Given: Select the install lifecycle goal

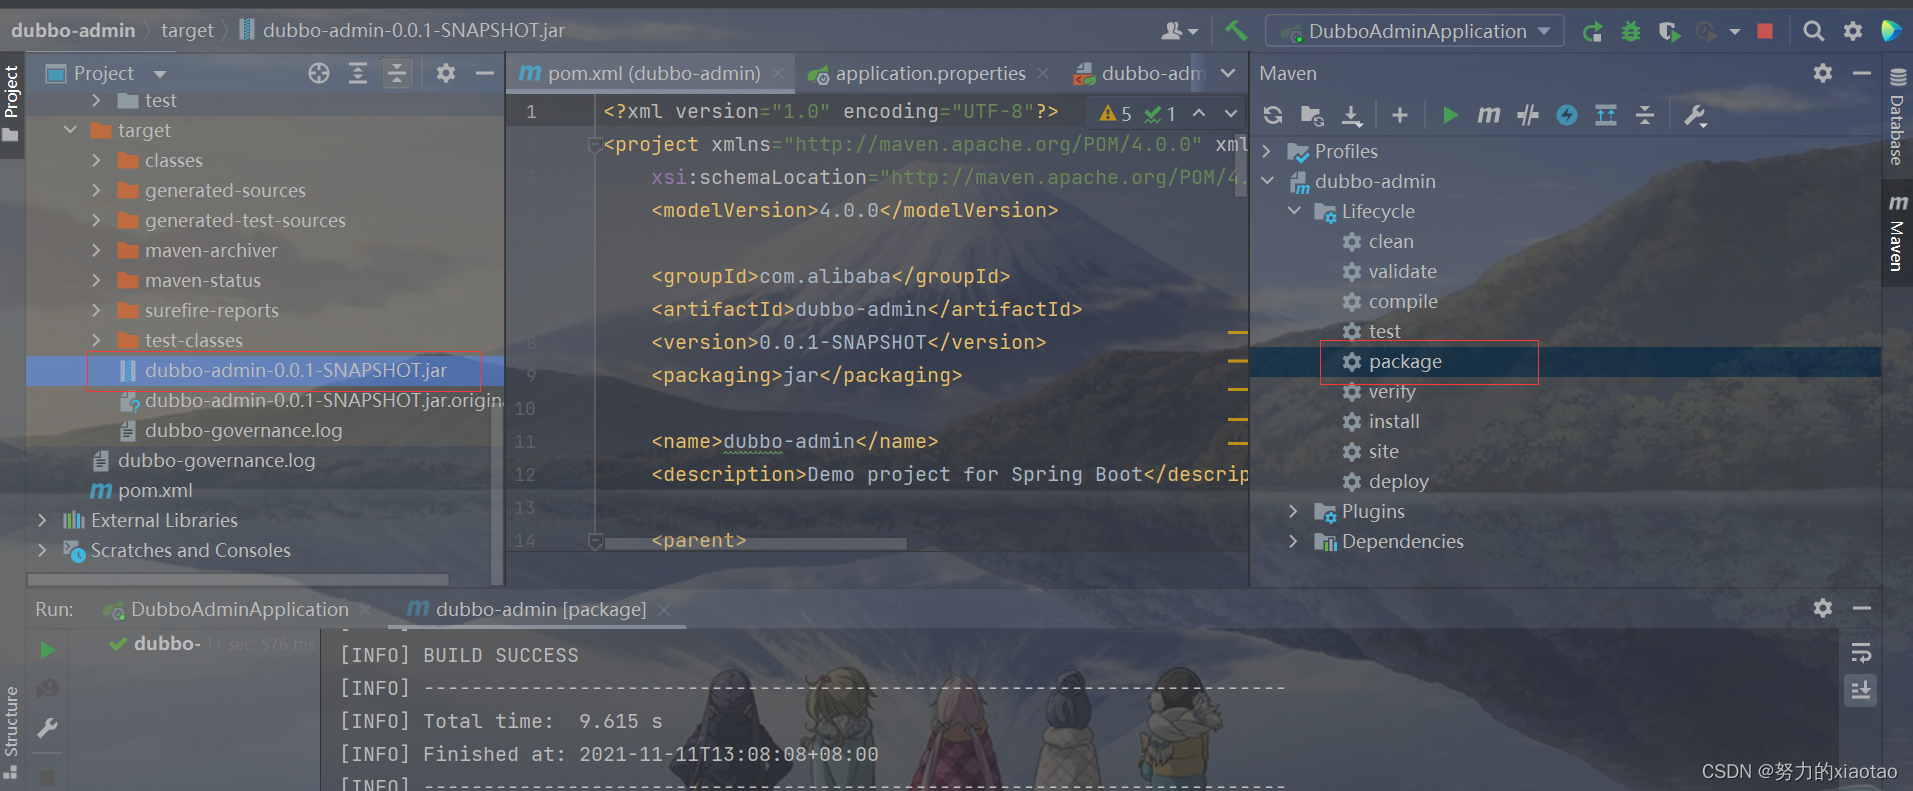Looking at the screenshot, I should (1393, 421).
